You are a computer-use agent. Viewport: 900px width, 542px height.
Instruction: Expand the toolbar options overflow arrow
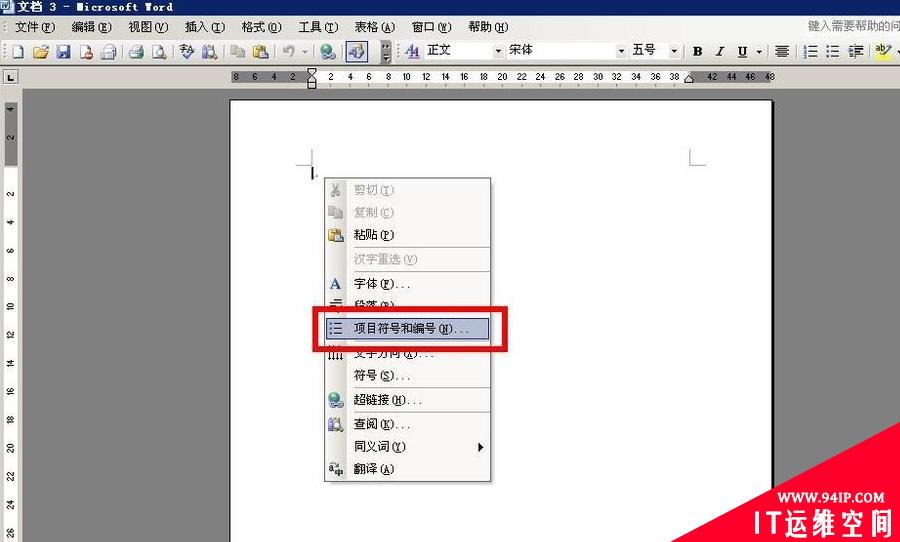386,52
